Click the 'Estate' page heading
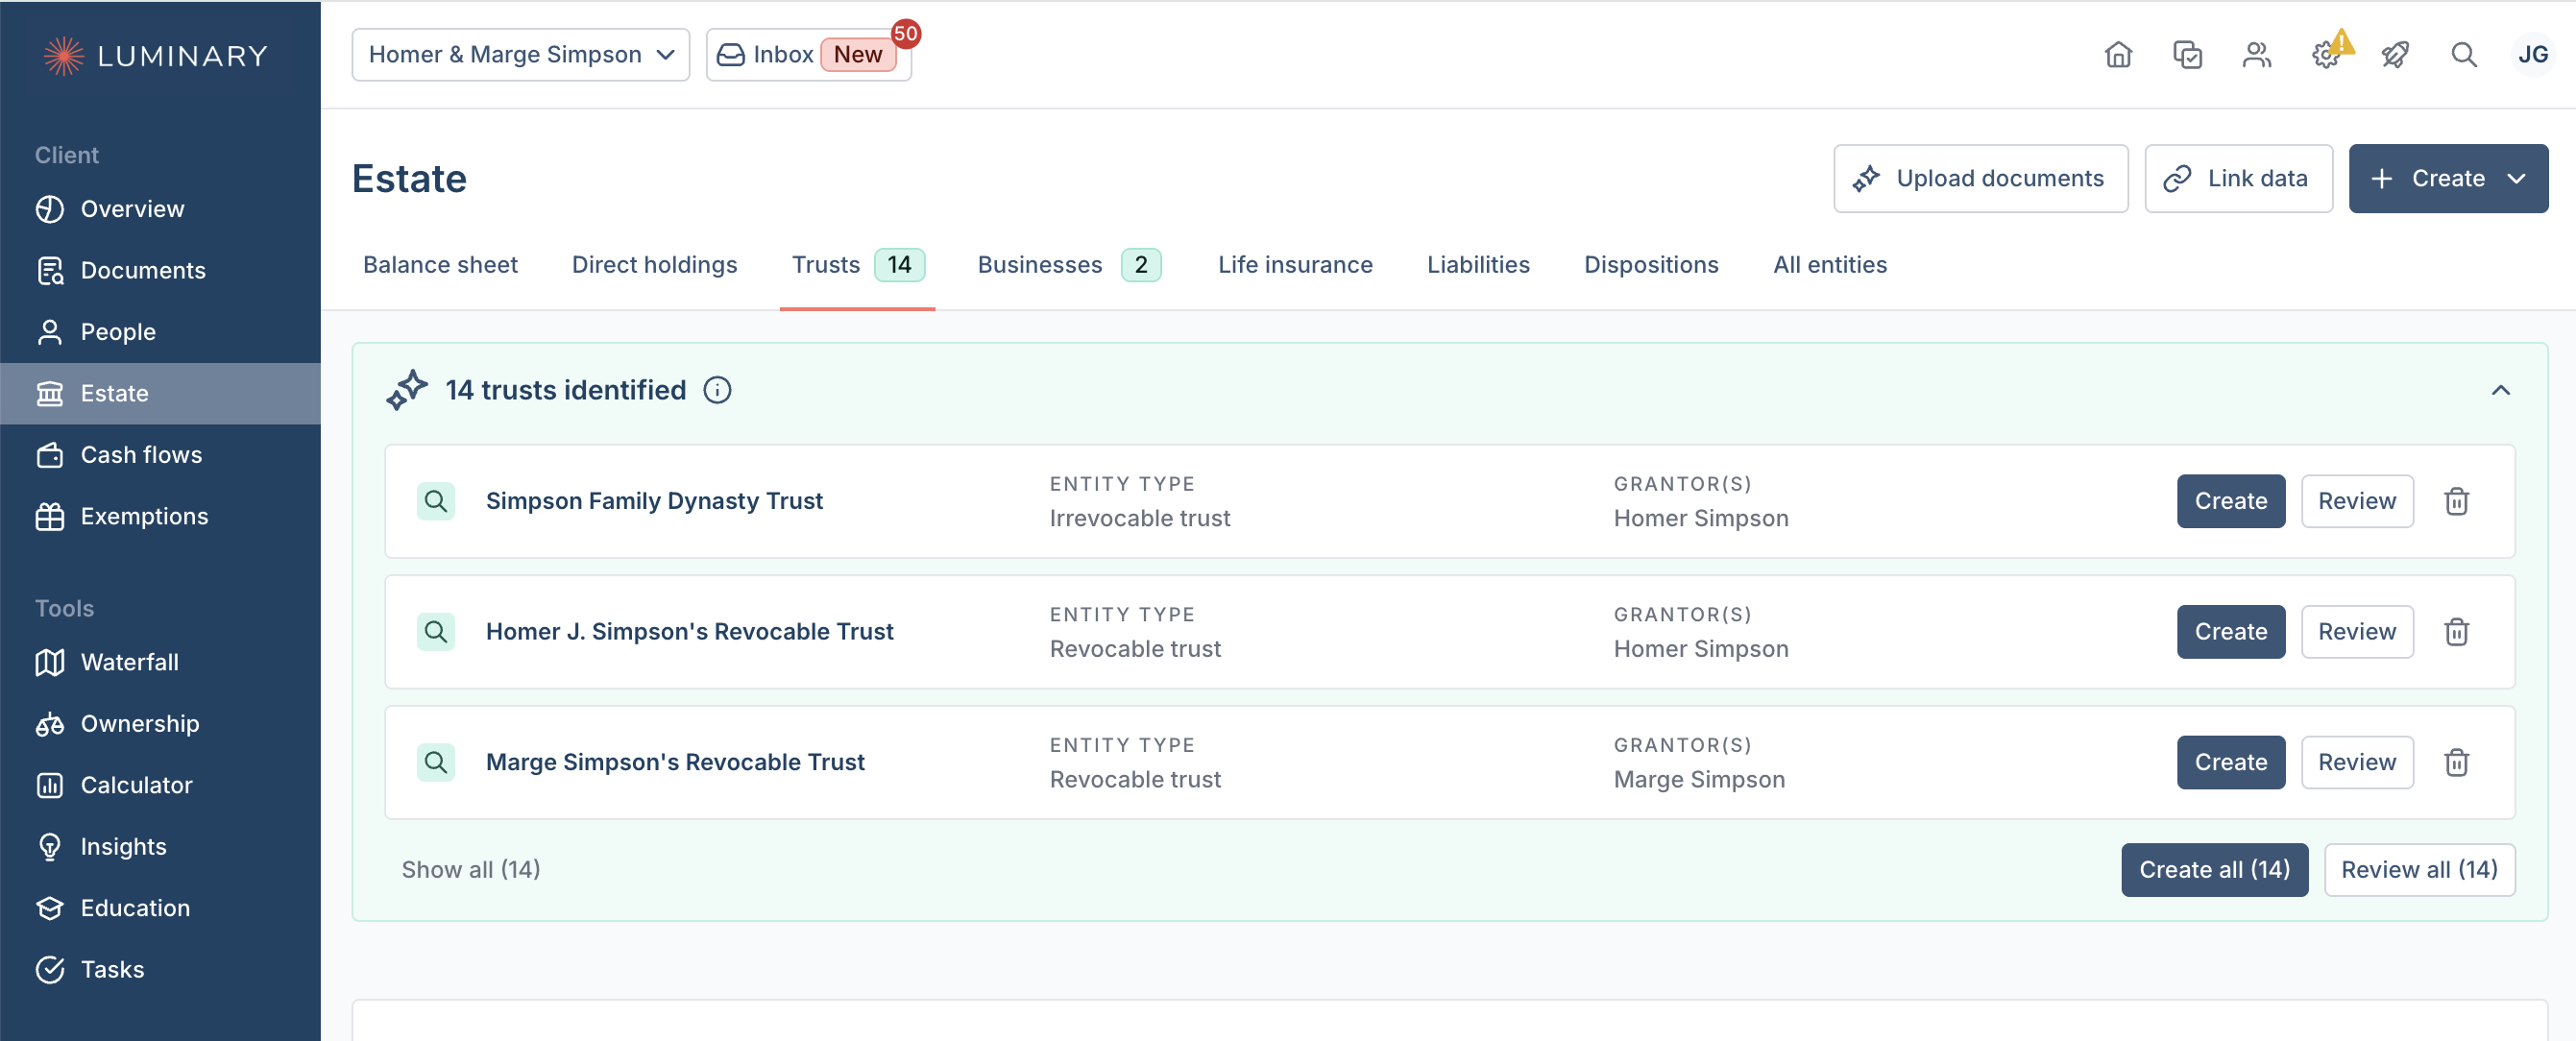Viewport: 2576px width, 1041px height. (x=409, y=179)
